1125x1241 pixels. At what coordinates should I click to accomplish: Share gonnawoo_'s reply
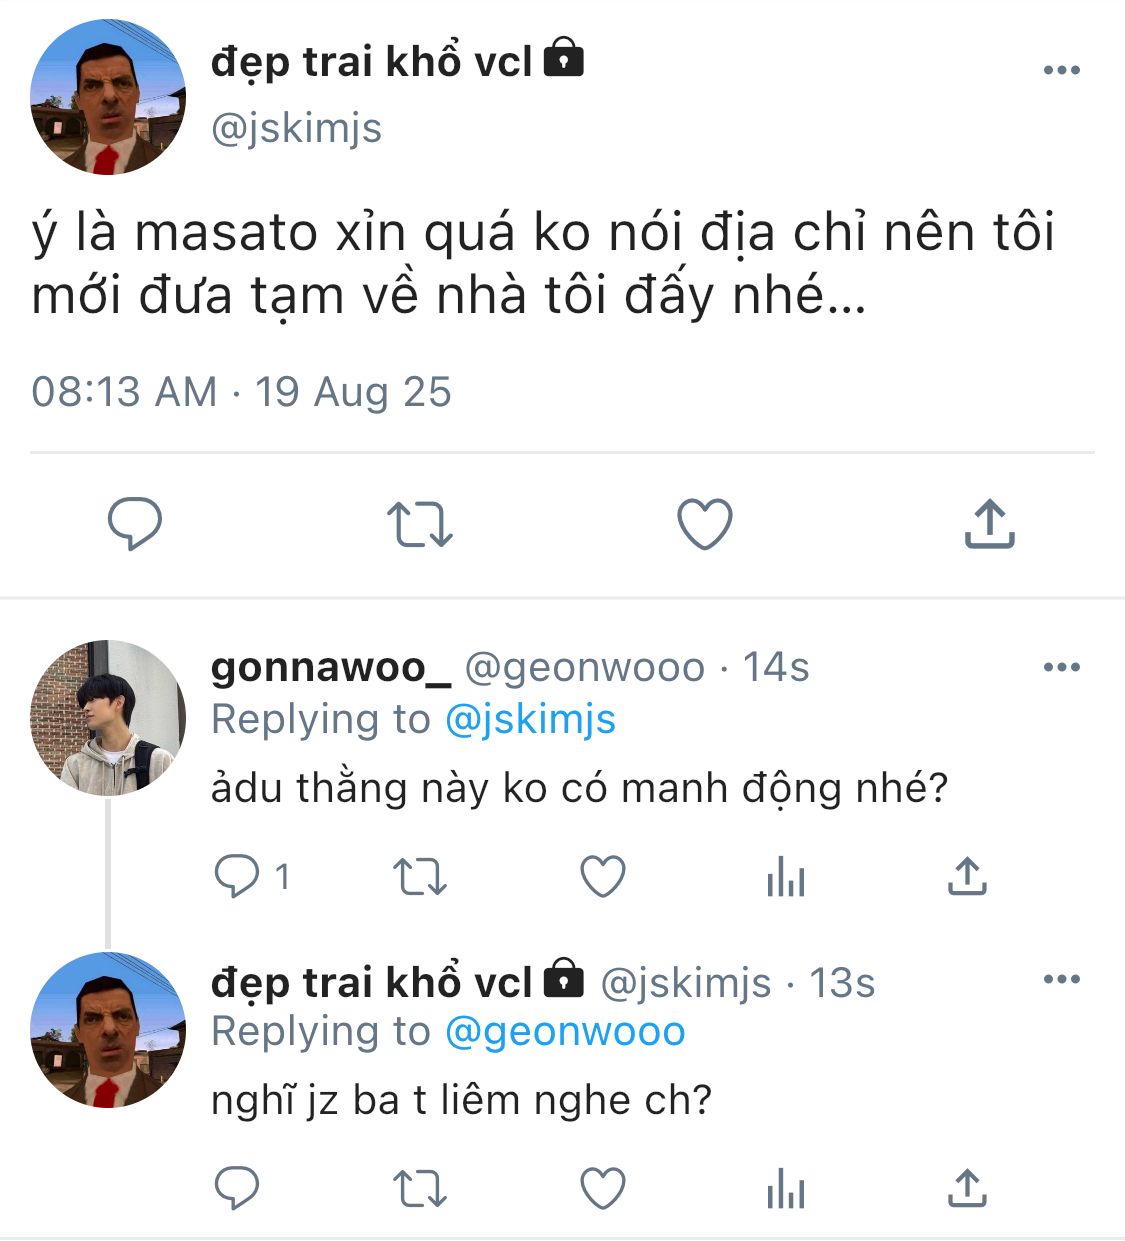(x=967, y=877)
